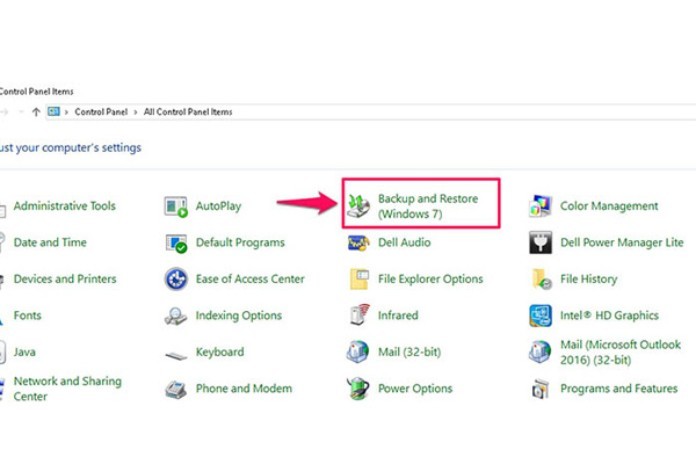Expand chevron before All Control Panel Items
Viewport: 696px width, 464px height.
pyautogui.click(x=135, y=112)
